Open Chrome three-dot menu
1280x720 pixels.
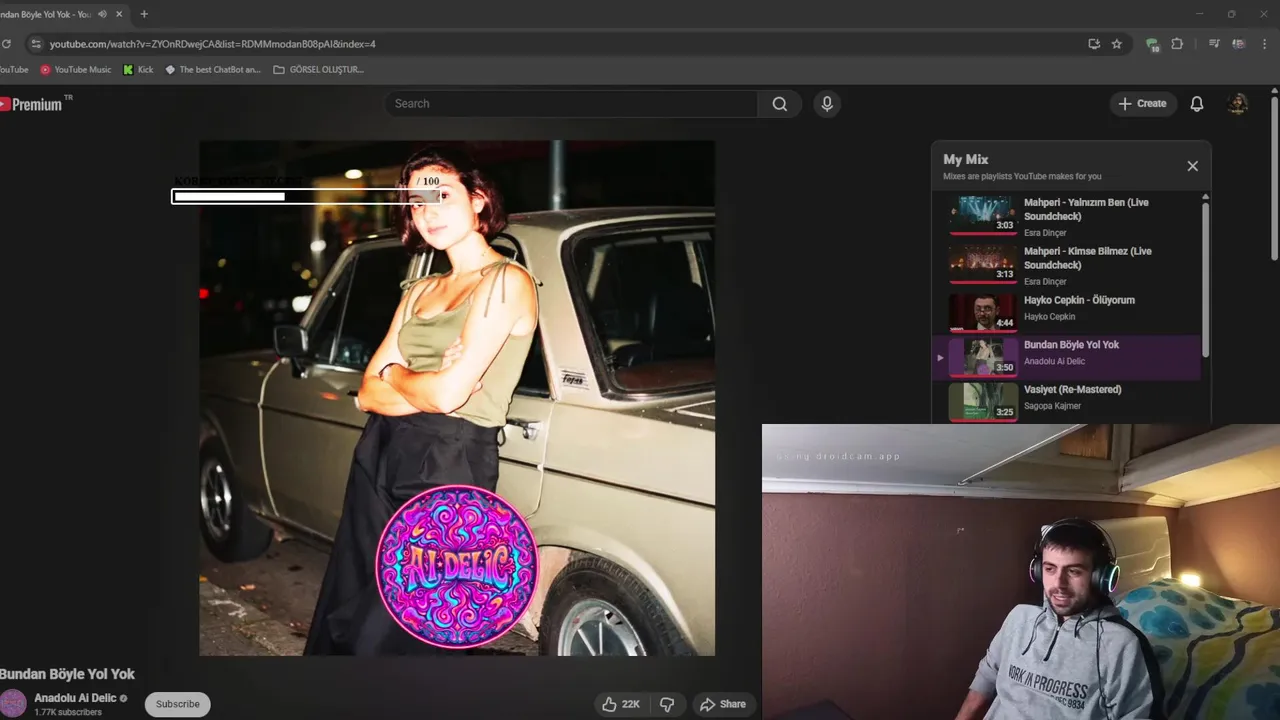click(1265, 44)
